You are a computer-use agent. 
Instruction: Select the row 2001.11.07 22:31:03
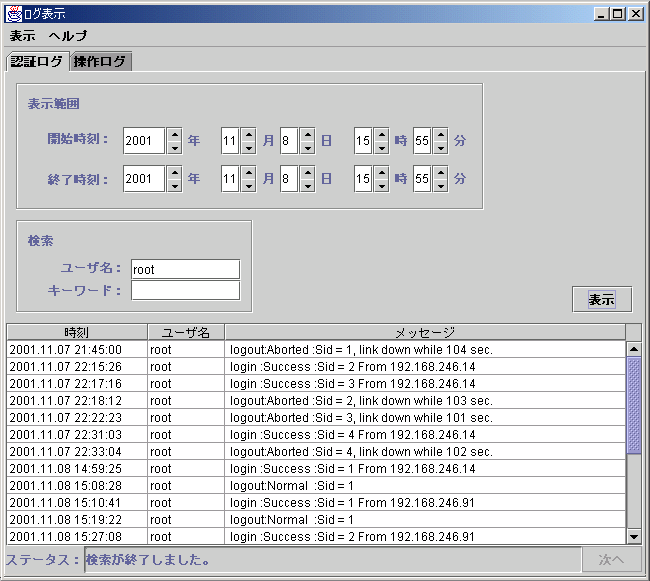pyautogui.click(x=316, y=434)
